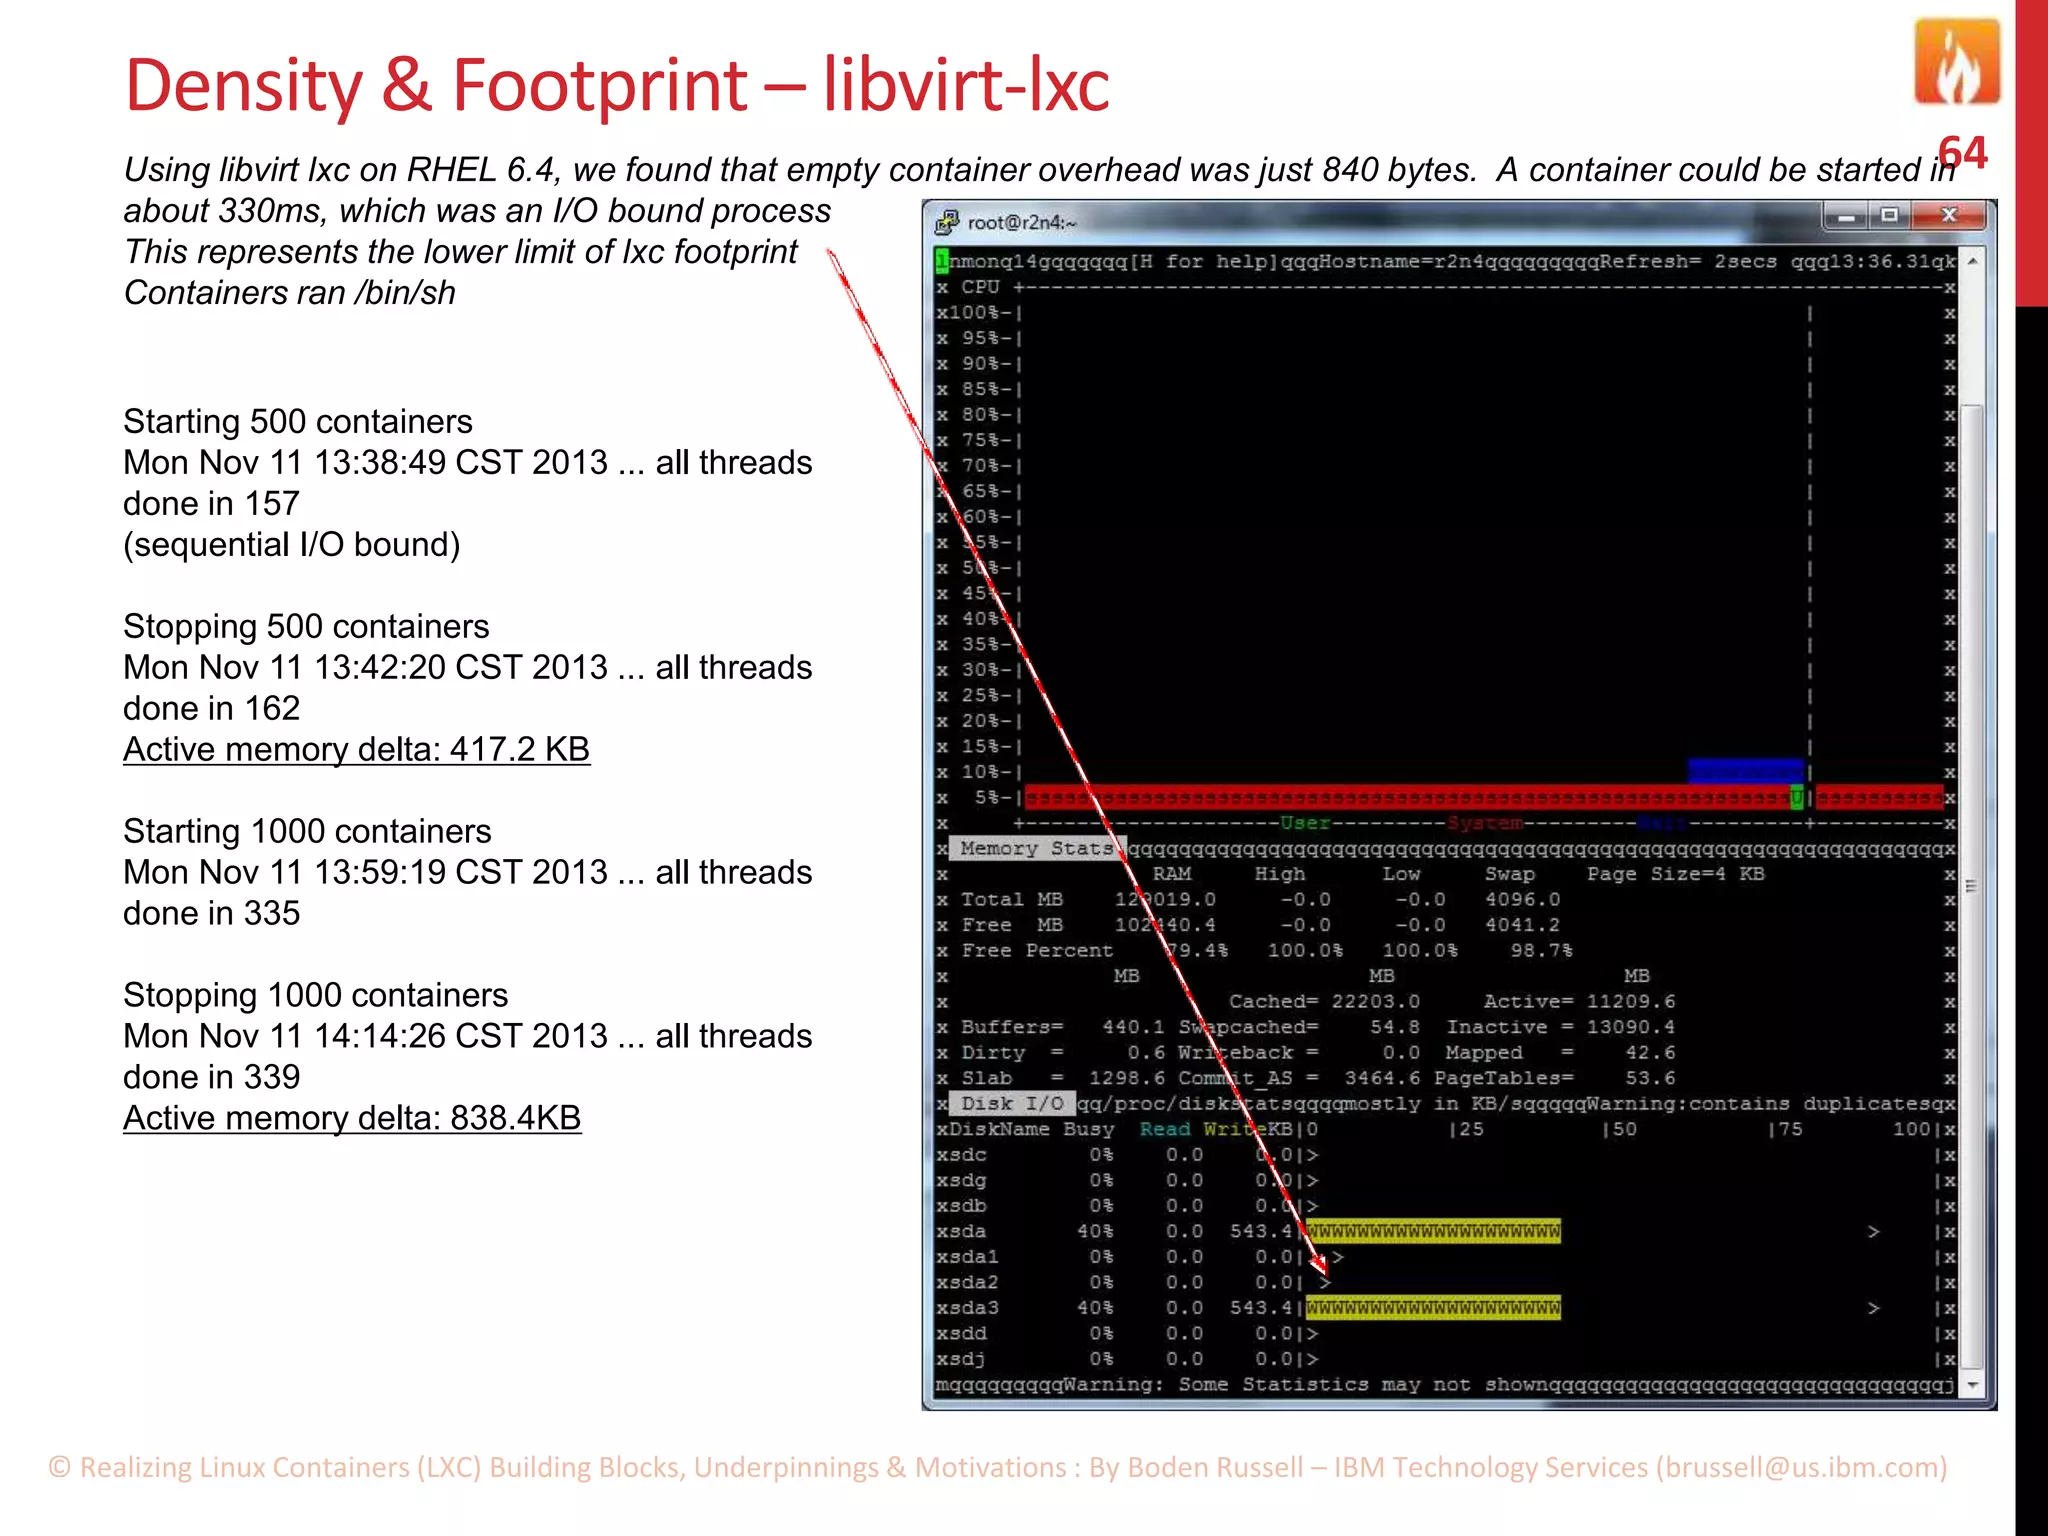This screenshot has height=1536, width=2048.
Task: Click the 'root@r2n4:~' window title text
Action: 1022,223
